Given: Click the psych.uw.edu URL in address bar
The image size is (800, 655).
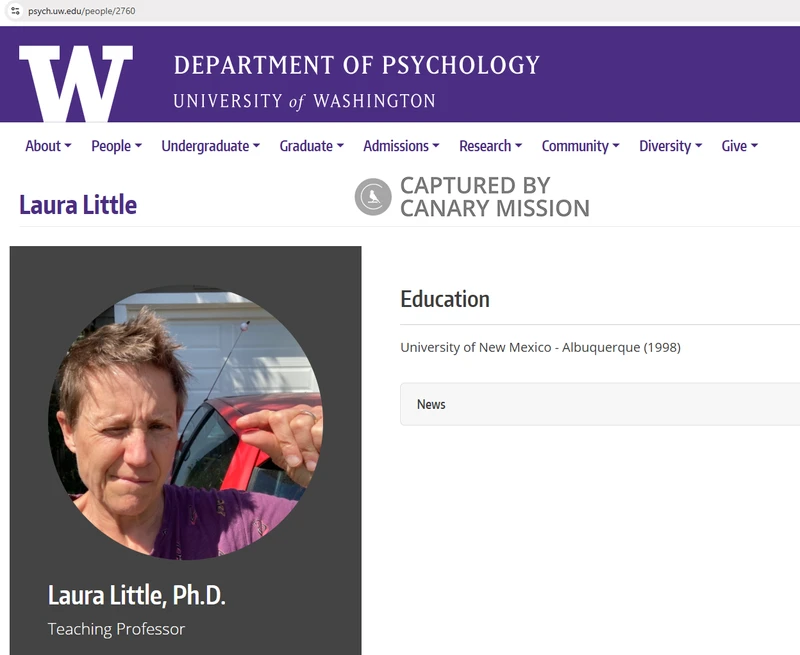Looking at the screenshot, I should 82,11.
